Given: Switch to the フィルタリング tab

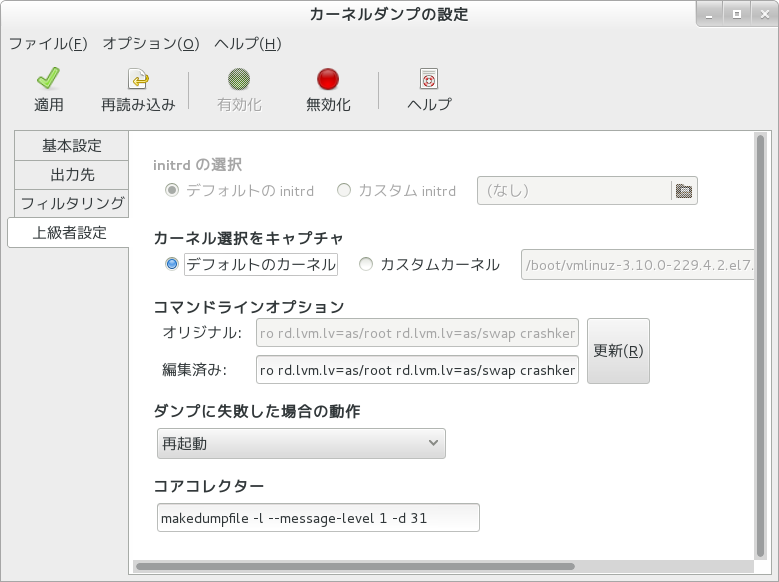Looking at the screenshot, I should (x=72, y=204).
